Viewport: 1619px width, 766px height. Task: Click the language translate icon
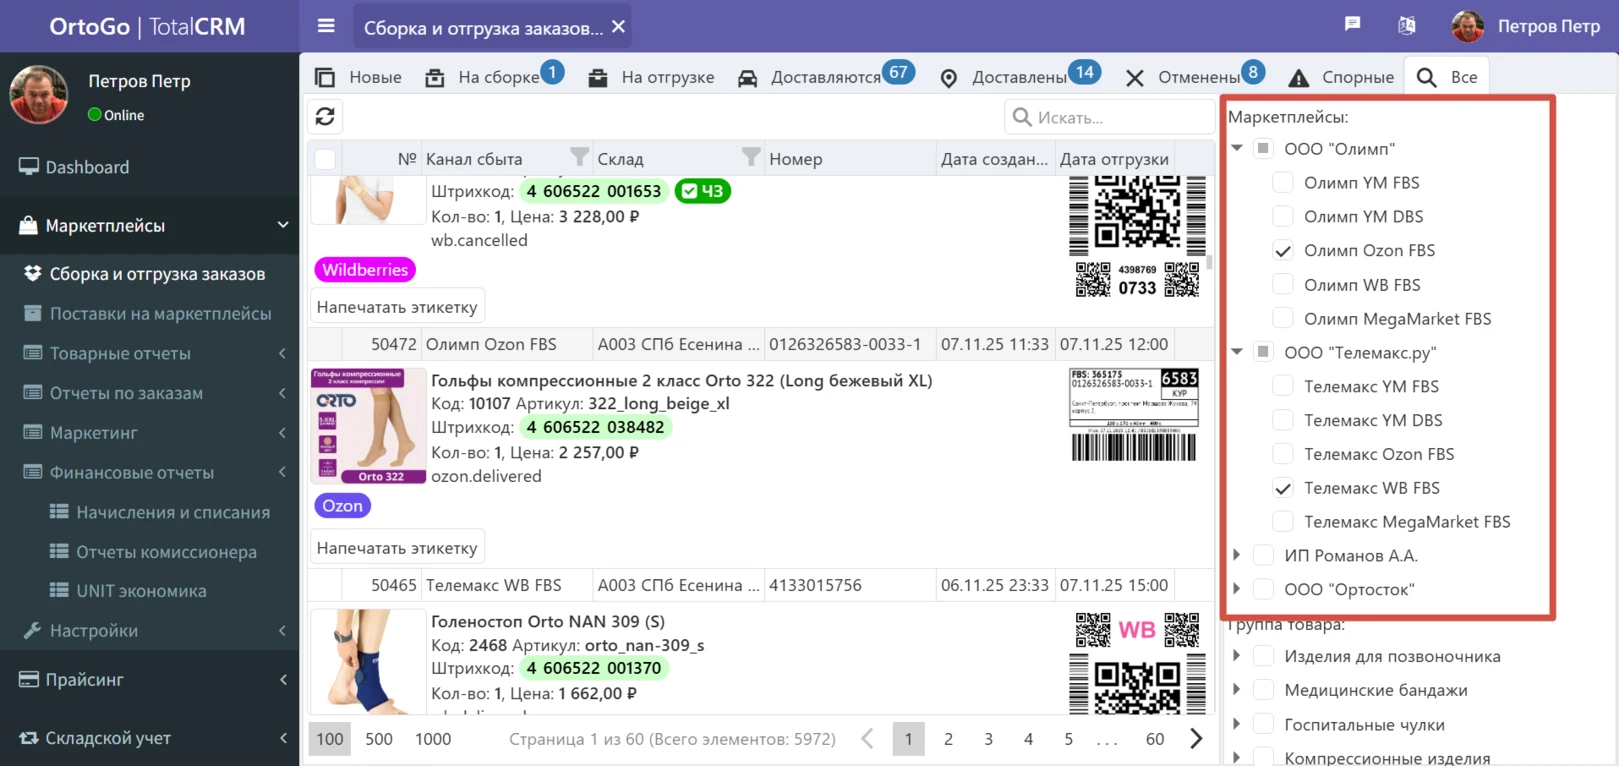1406,26
